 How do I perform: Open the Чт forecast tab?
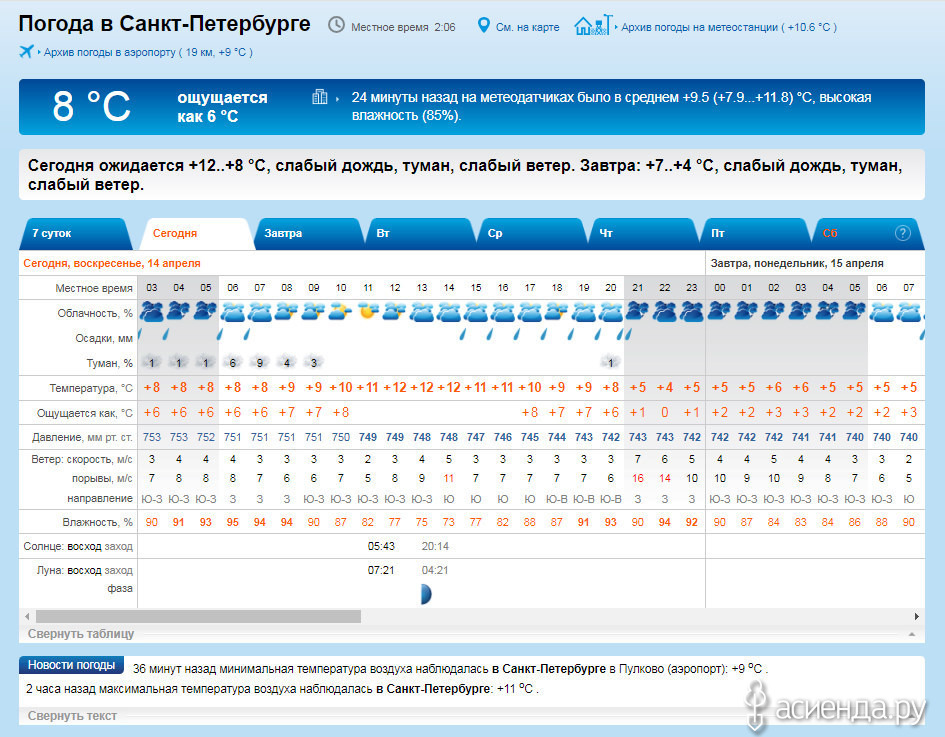coord(644,234)
